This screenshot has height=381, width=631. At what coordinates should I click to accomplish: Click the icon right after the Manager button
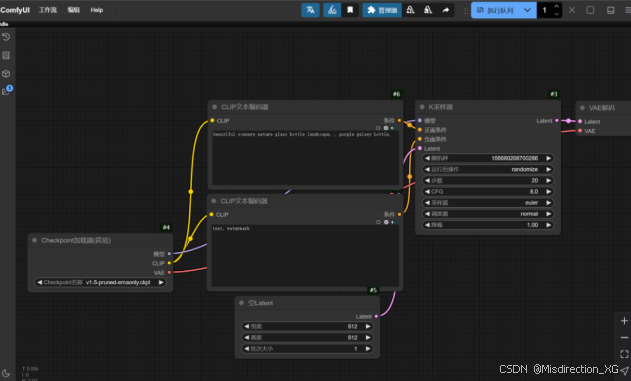click(410, 10)
